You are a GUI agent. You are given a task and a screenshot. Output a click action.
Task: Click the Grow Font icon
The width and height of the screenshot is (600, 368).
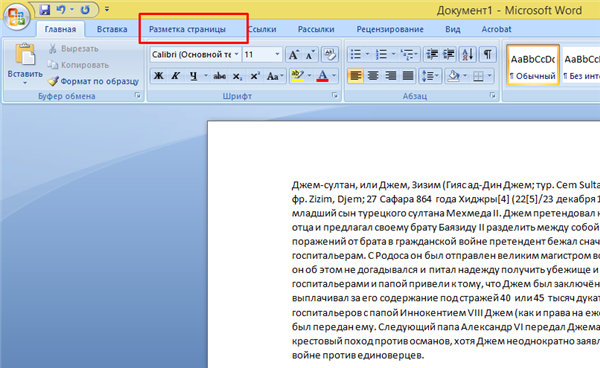(293, 55)
